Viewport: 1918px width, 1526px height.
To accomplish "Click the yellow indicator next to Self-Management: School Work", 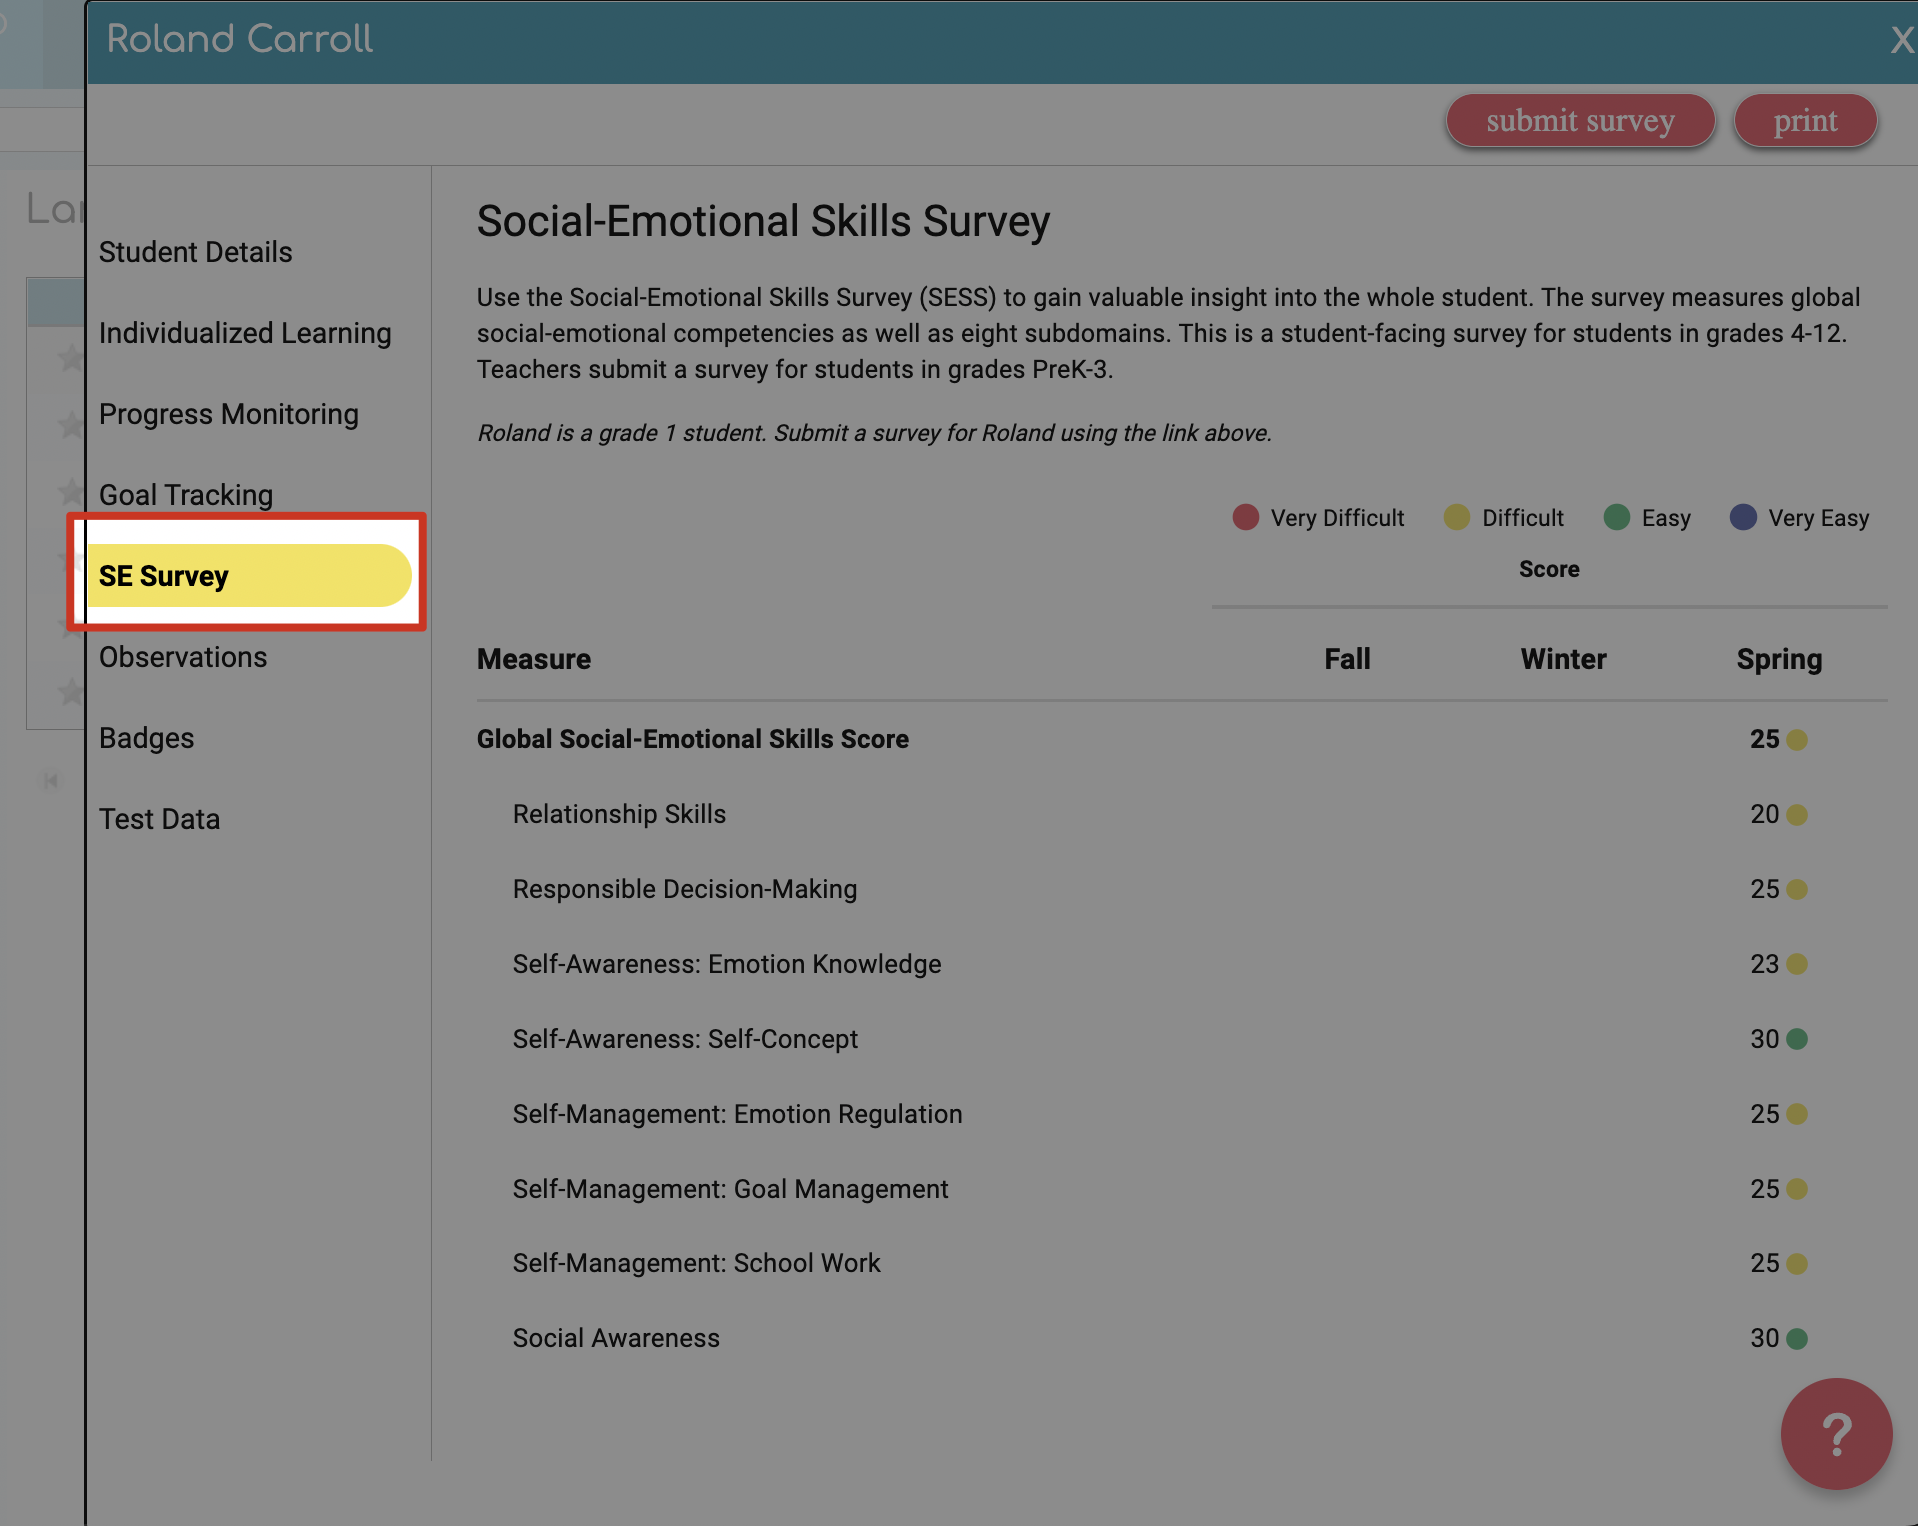I will [1796, 1263].
